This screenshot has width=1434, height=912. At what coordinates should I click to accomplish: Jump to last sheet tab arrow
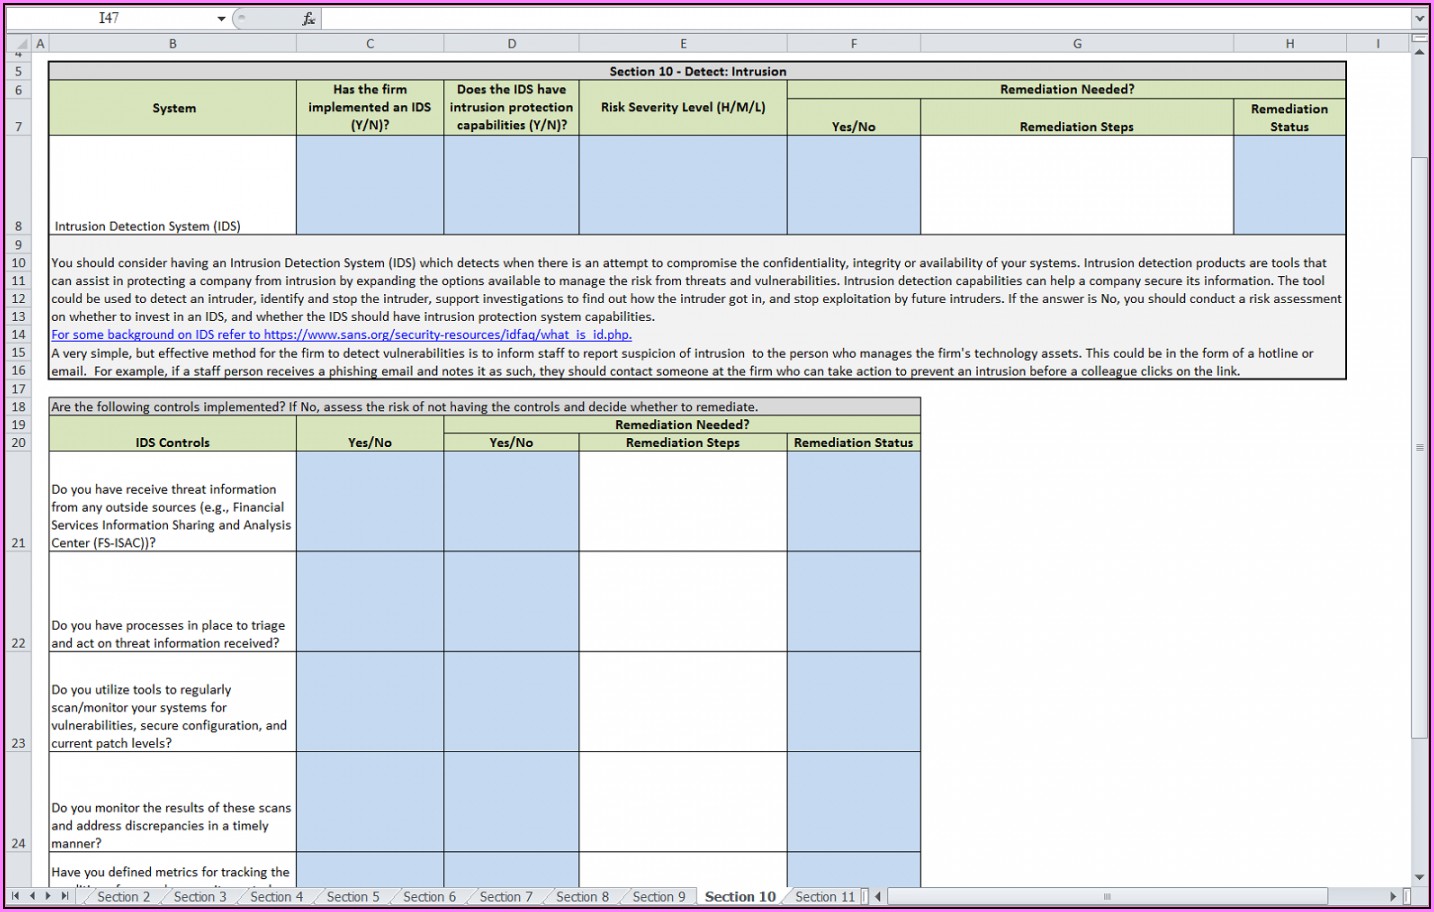(x=65, y=896)
